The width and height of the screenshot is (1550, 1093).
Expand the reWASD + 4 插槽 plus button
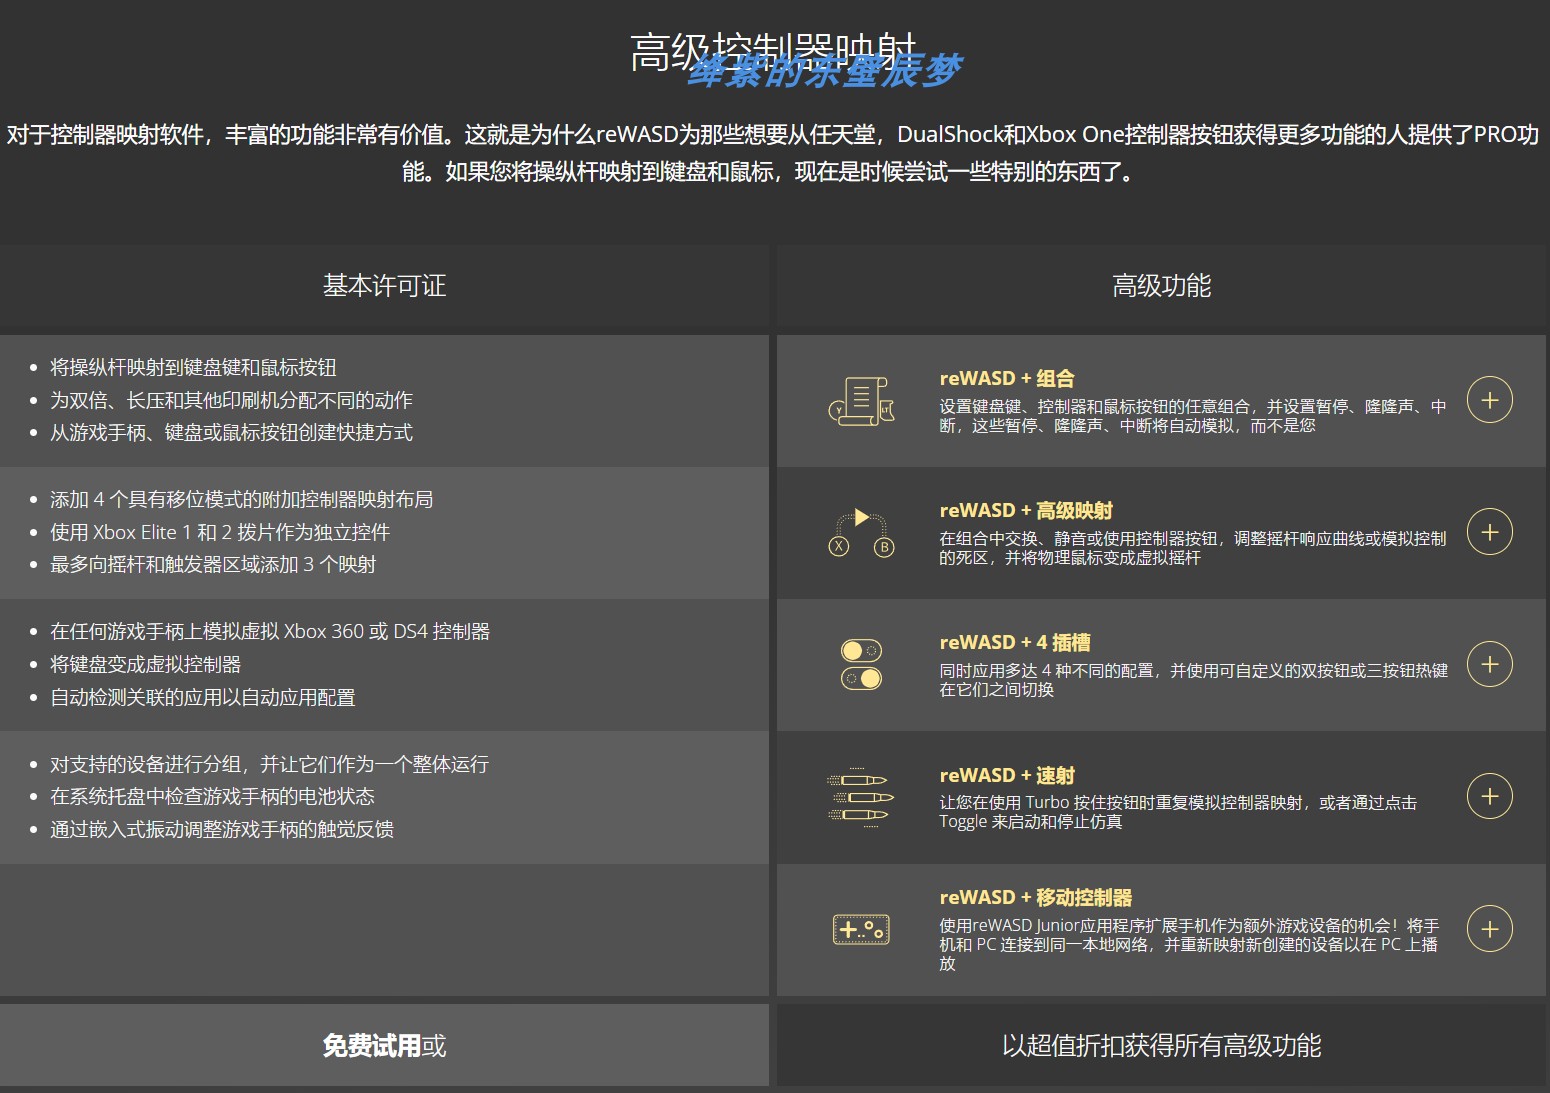click(1489, 664)
